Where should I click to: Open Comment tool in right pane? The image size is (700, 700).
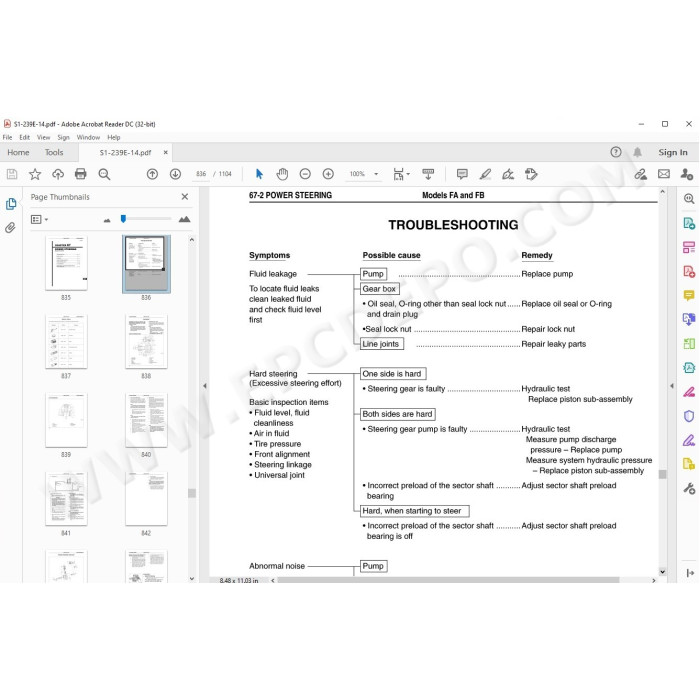(x=689, y=296)
